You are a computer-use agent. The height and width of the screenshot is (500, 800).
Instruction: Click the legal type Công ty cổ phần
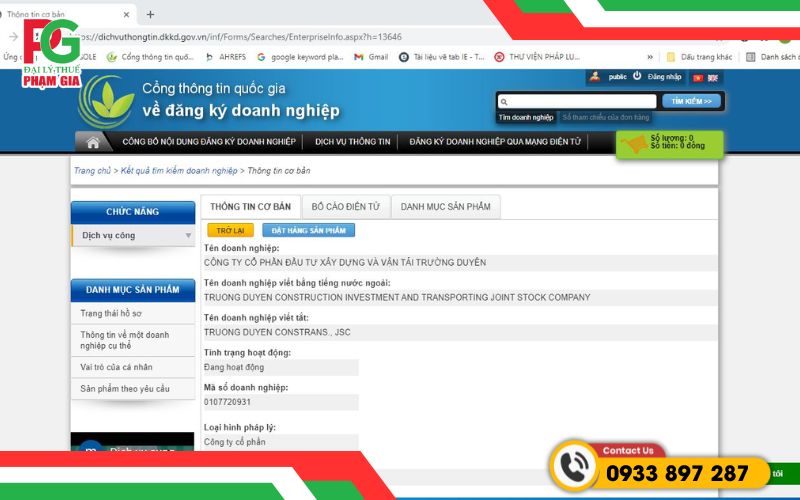[x=235, y=442]
